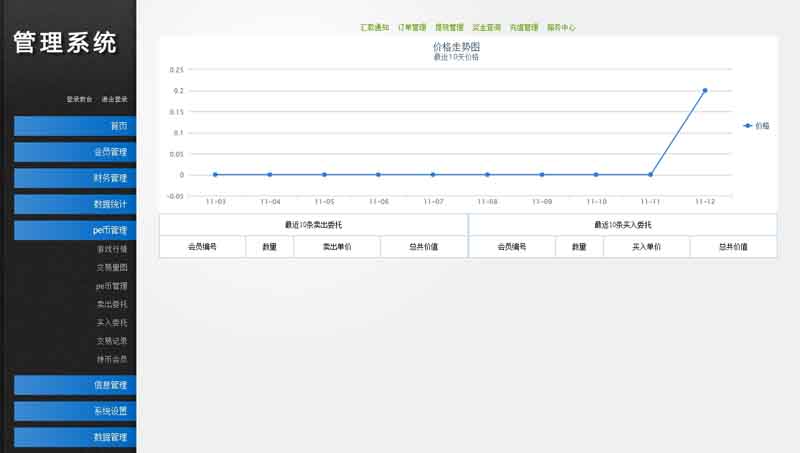Screen dimensions: 800x453
Task: Go to 首页 in the sidebar
Action: (75, 126)
